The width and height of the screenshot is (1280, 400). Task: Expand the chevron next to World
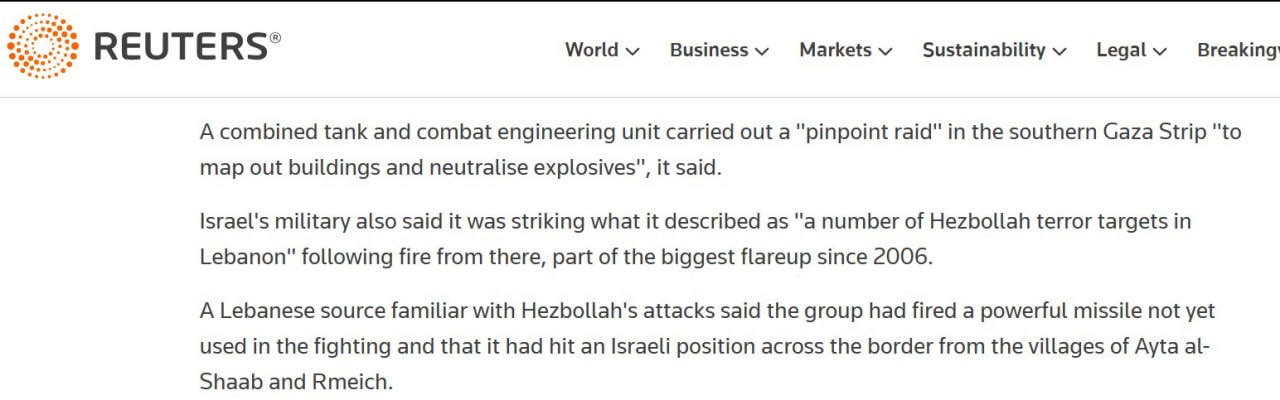click(x=632, y=51)
